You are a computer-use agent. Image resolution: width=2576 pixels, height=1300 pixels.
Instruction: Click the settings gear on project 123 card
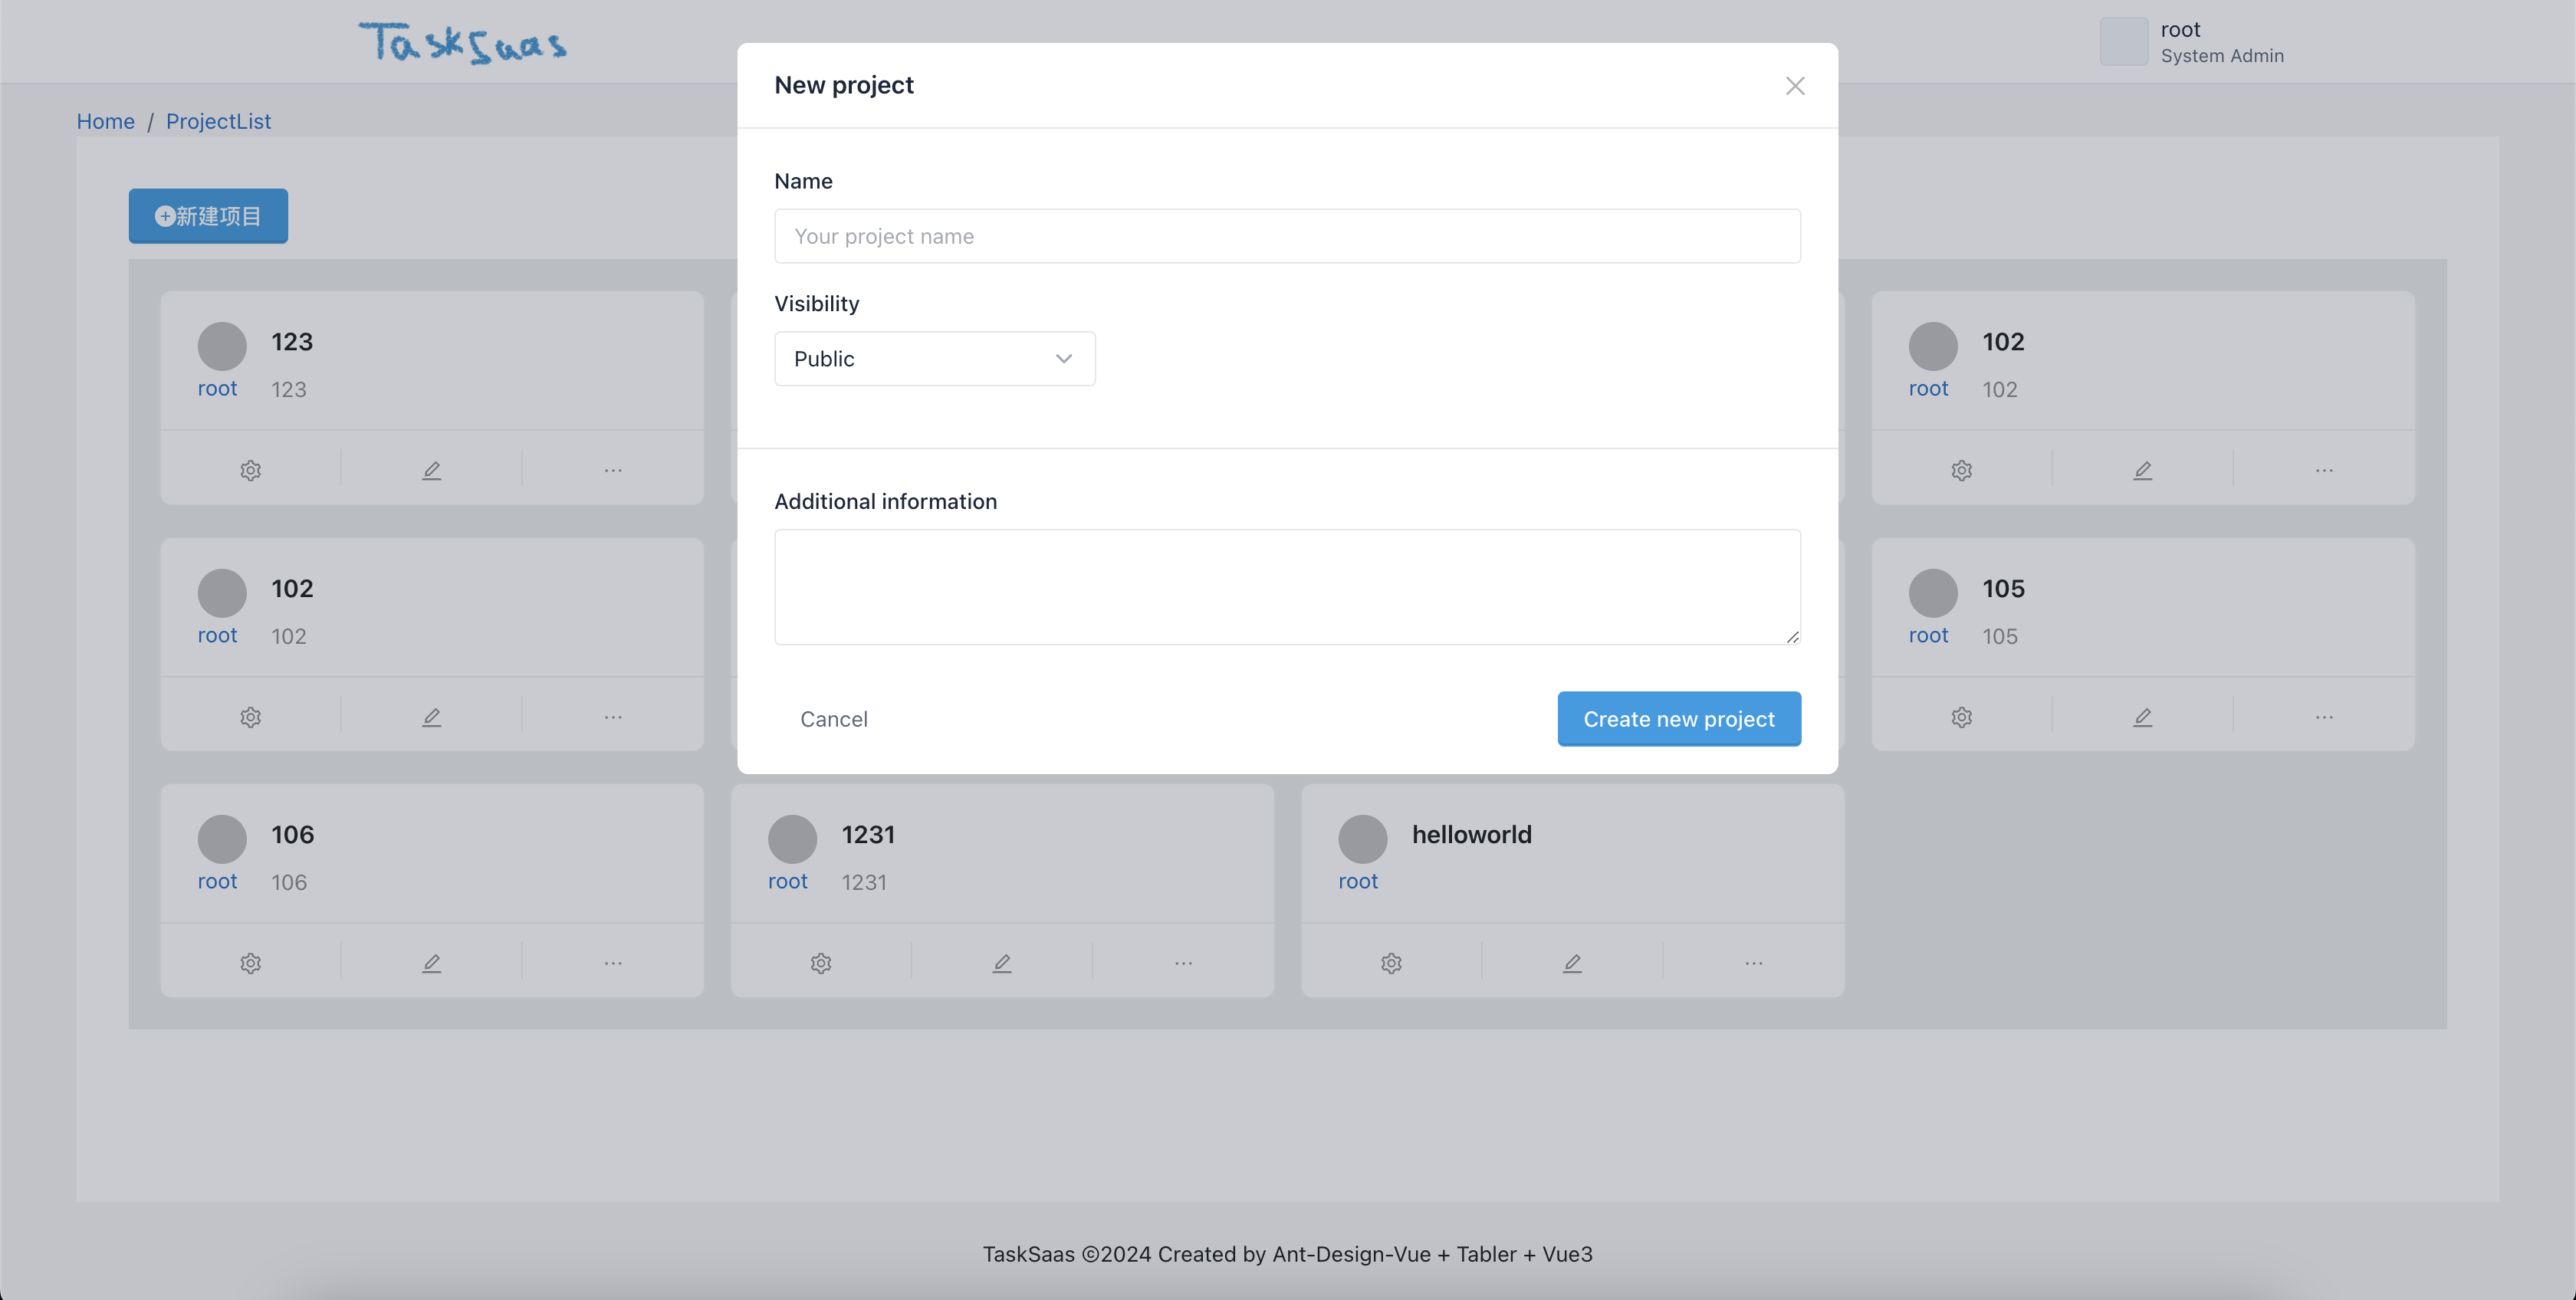[x=250, y=470]
